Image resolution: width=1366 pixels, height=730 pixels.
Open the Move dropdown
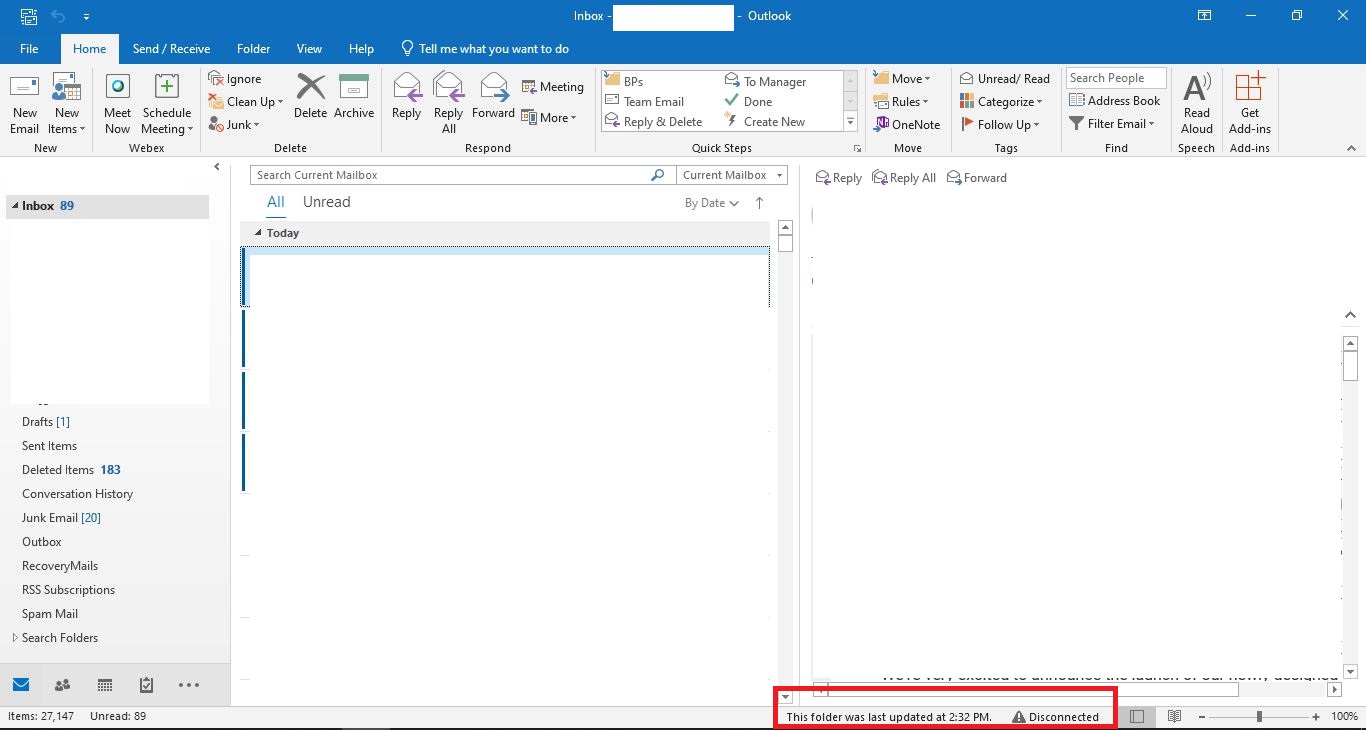click(x=901, y=79)
